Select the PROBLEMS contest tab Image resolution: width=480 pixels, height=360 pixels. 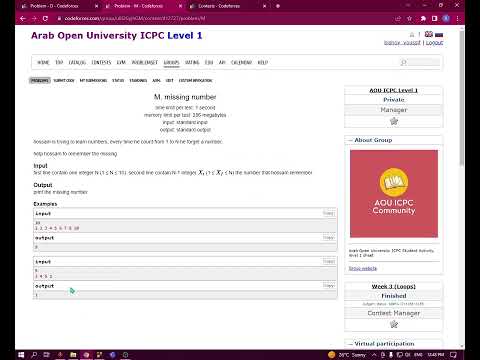(40, 80)
